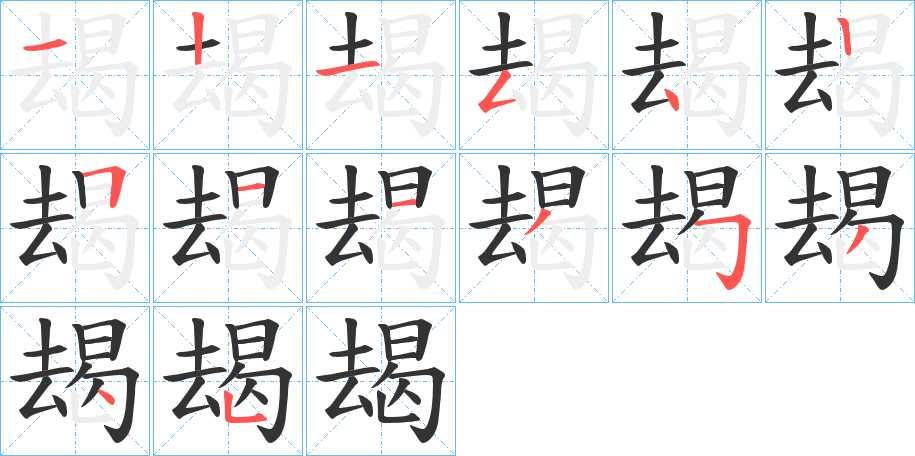Viewport: 915px width, 456px height.
Task: Select the eighth step with short red inner horizontal
Action: pyautogui.click(x=228, y=228)
